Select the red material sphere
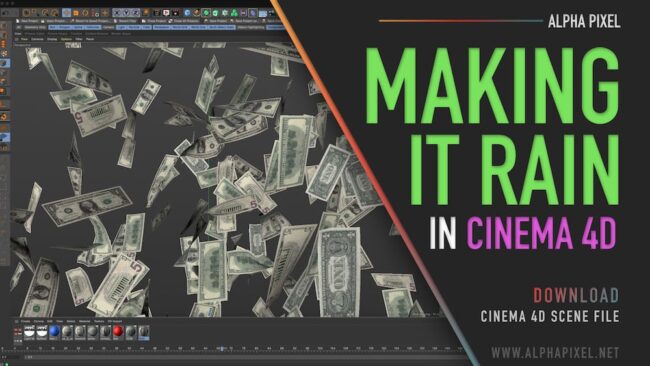 point(118,331)
